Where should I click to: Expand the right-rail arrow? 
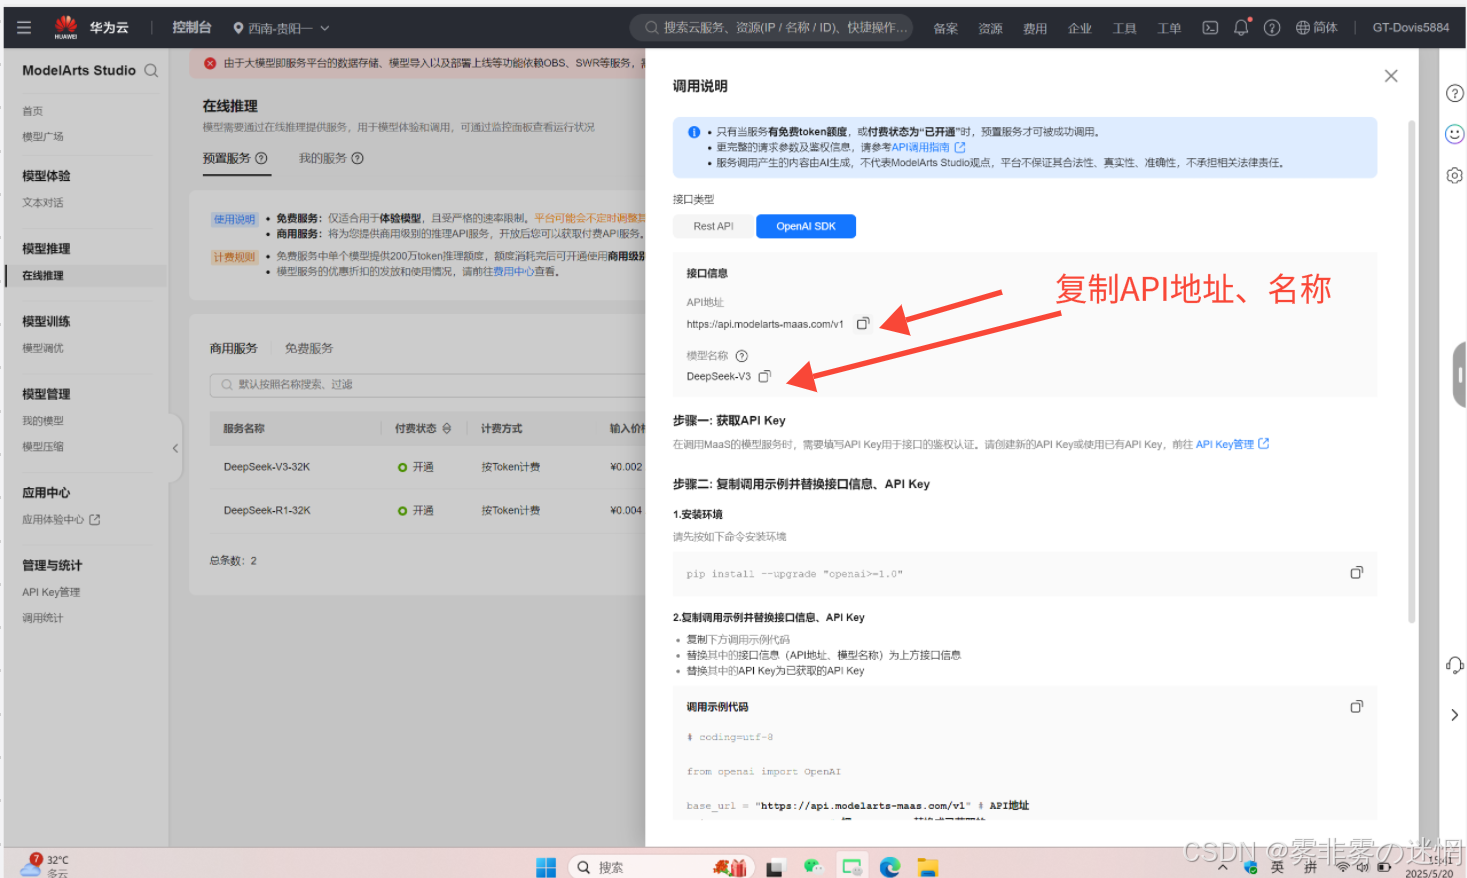coord(1455,715)
